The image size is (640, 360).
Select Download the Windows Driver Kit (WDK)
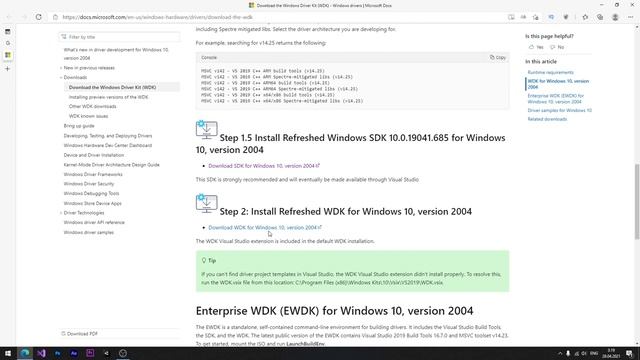click(x=112, y=87)
